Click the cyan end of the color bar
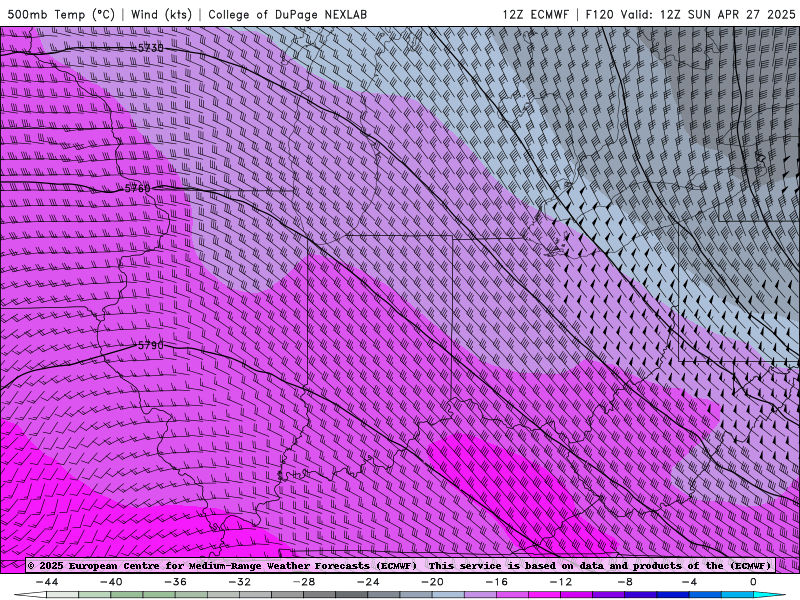Image resolution: width=800 pixels, height=600 pixels. pos(769,595)
